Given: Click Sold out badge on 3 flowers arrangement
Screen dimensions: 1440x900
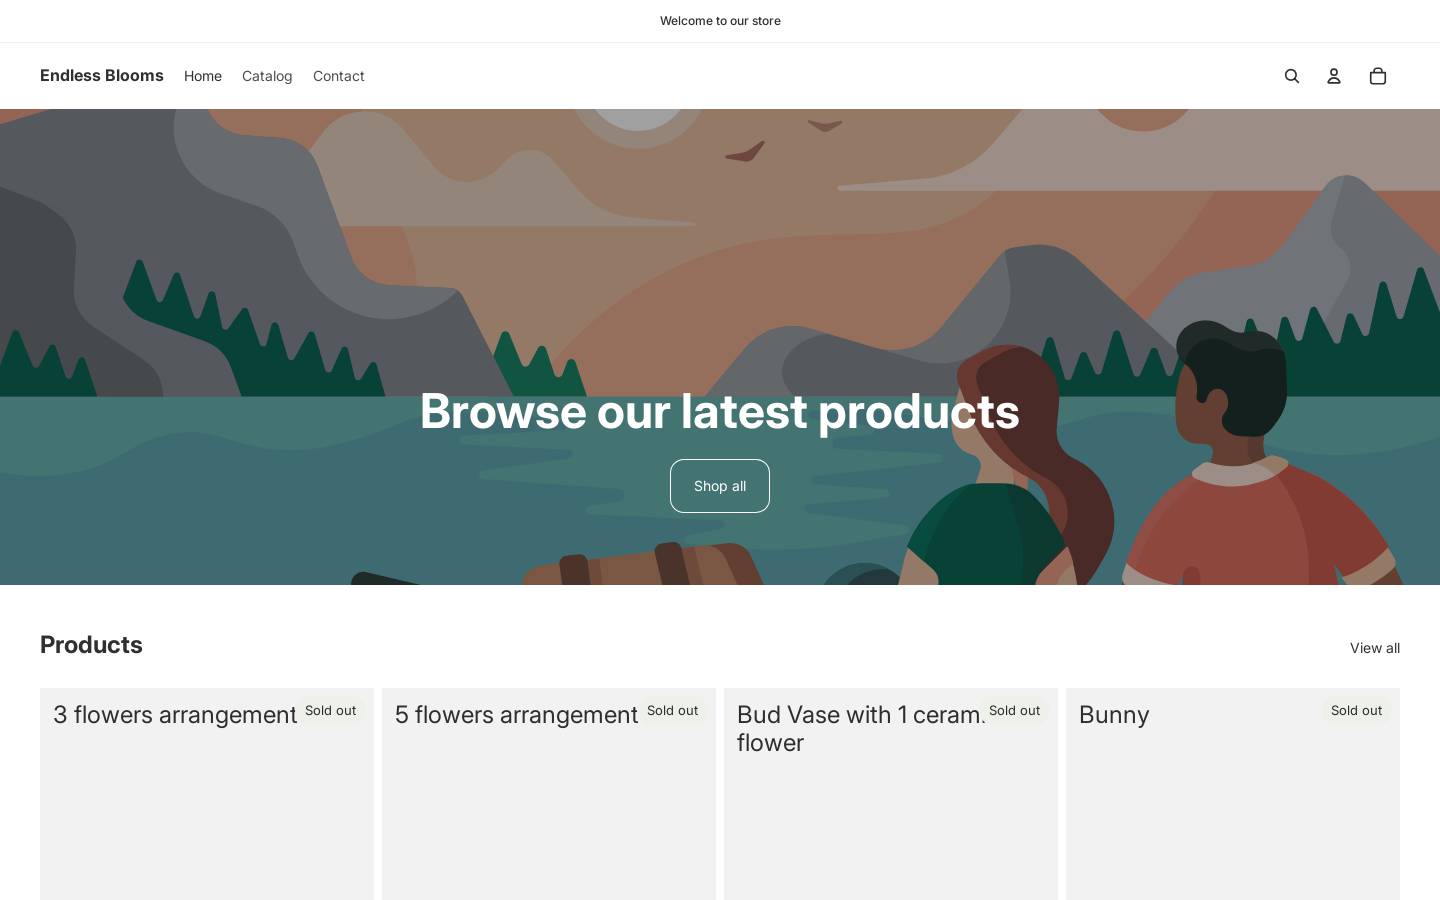Looking at the screenshot, I should (x=331, y=711).
